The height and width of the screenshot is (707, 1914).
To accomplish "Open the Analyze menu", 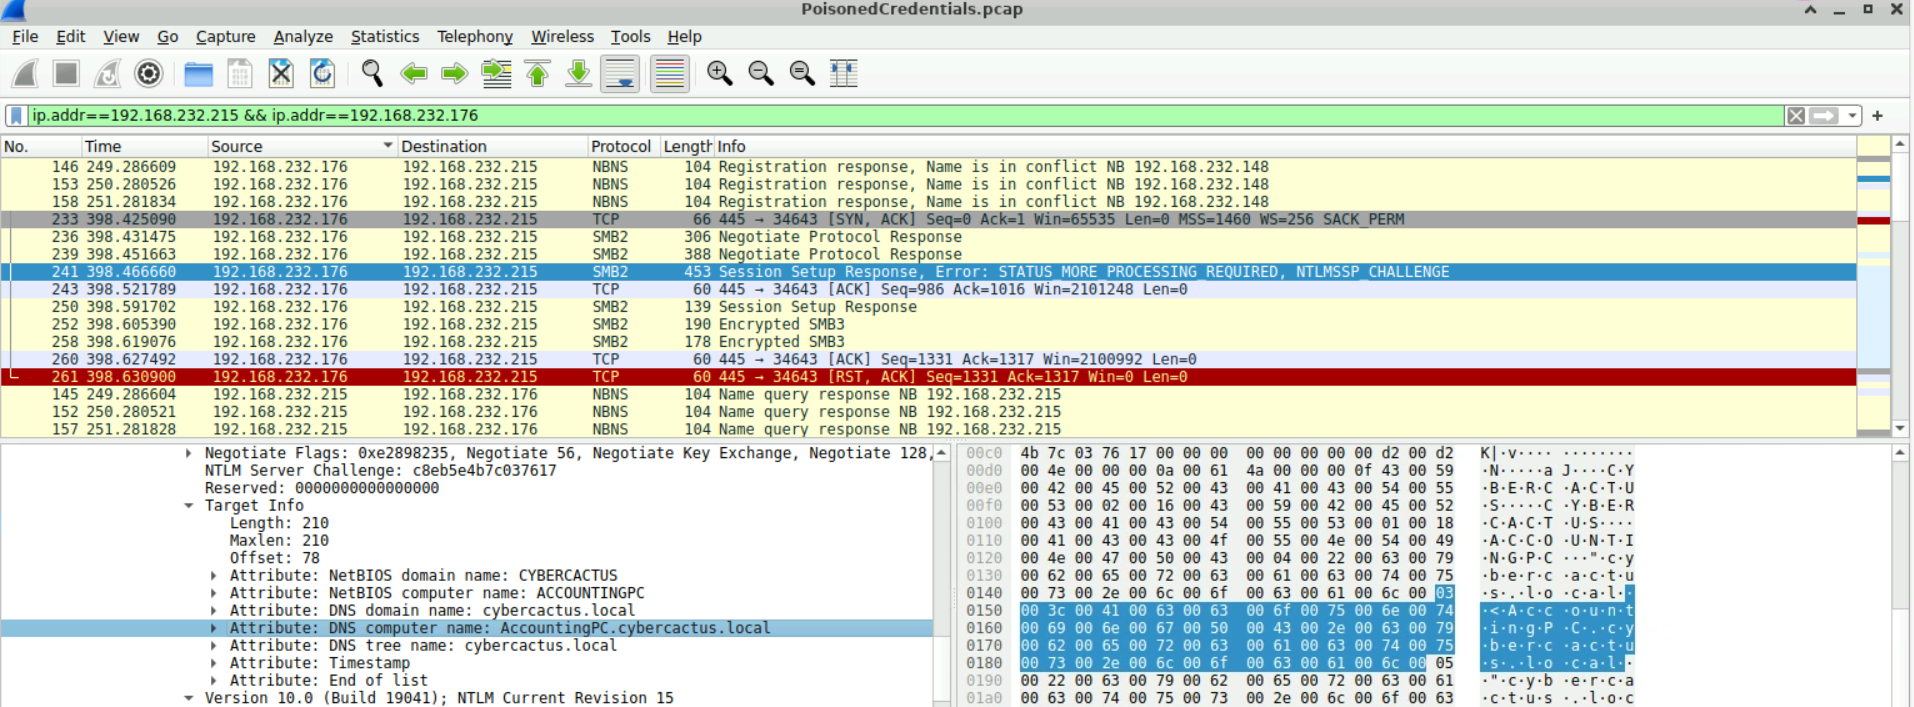I will coord(303,36).
